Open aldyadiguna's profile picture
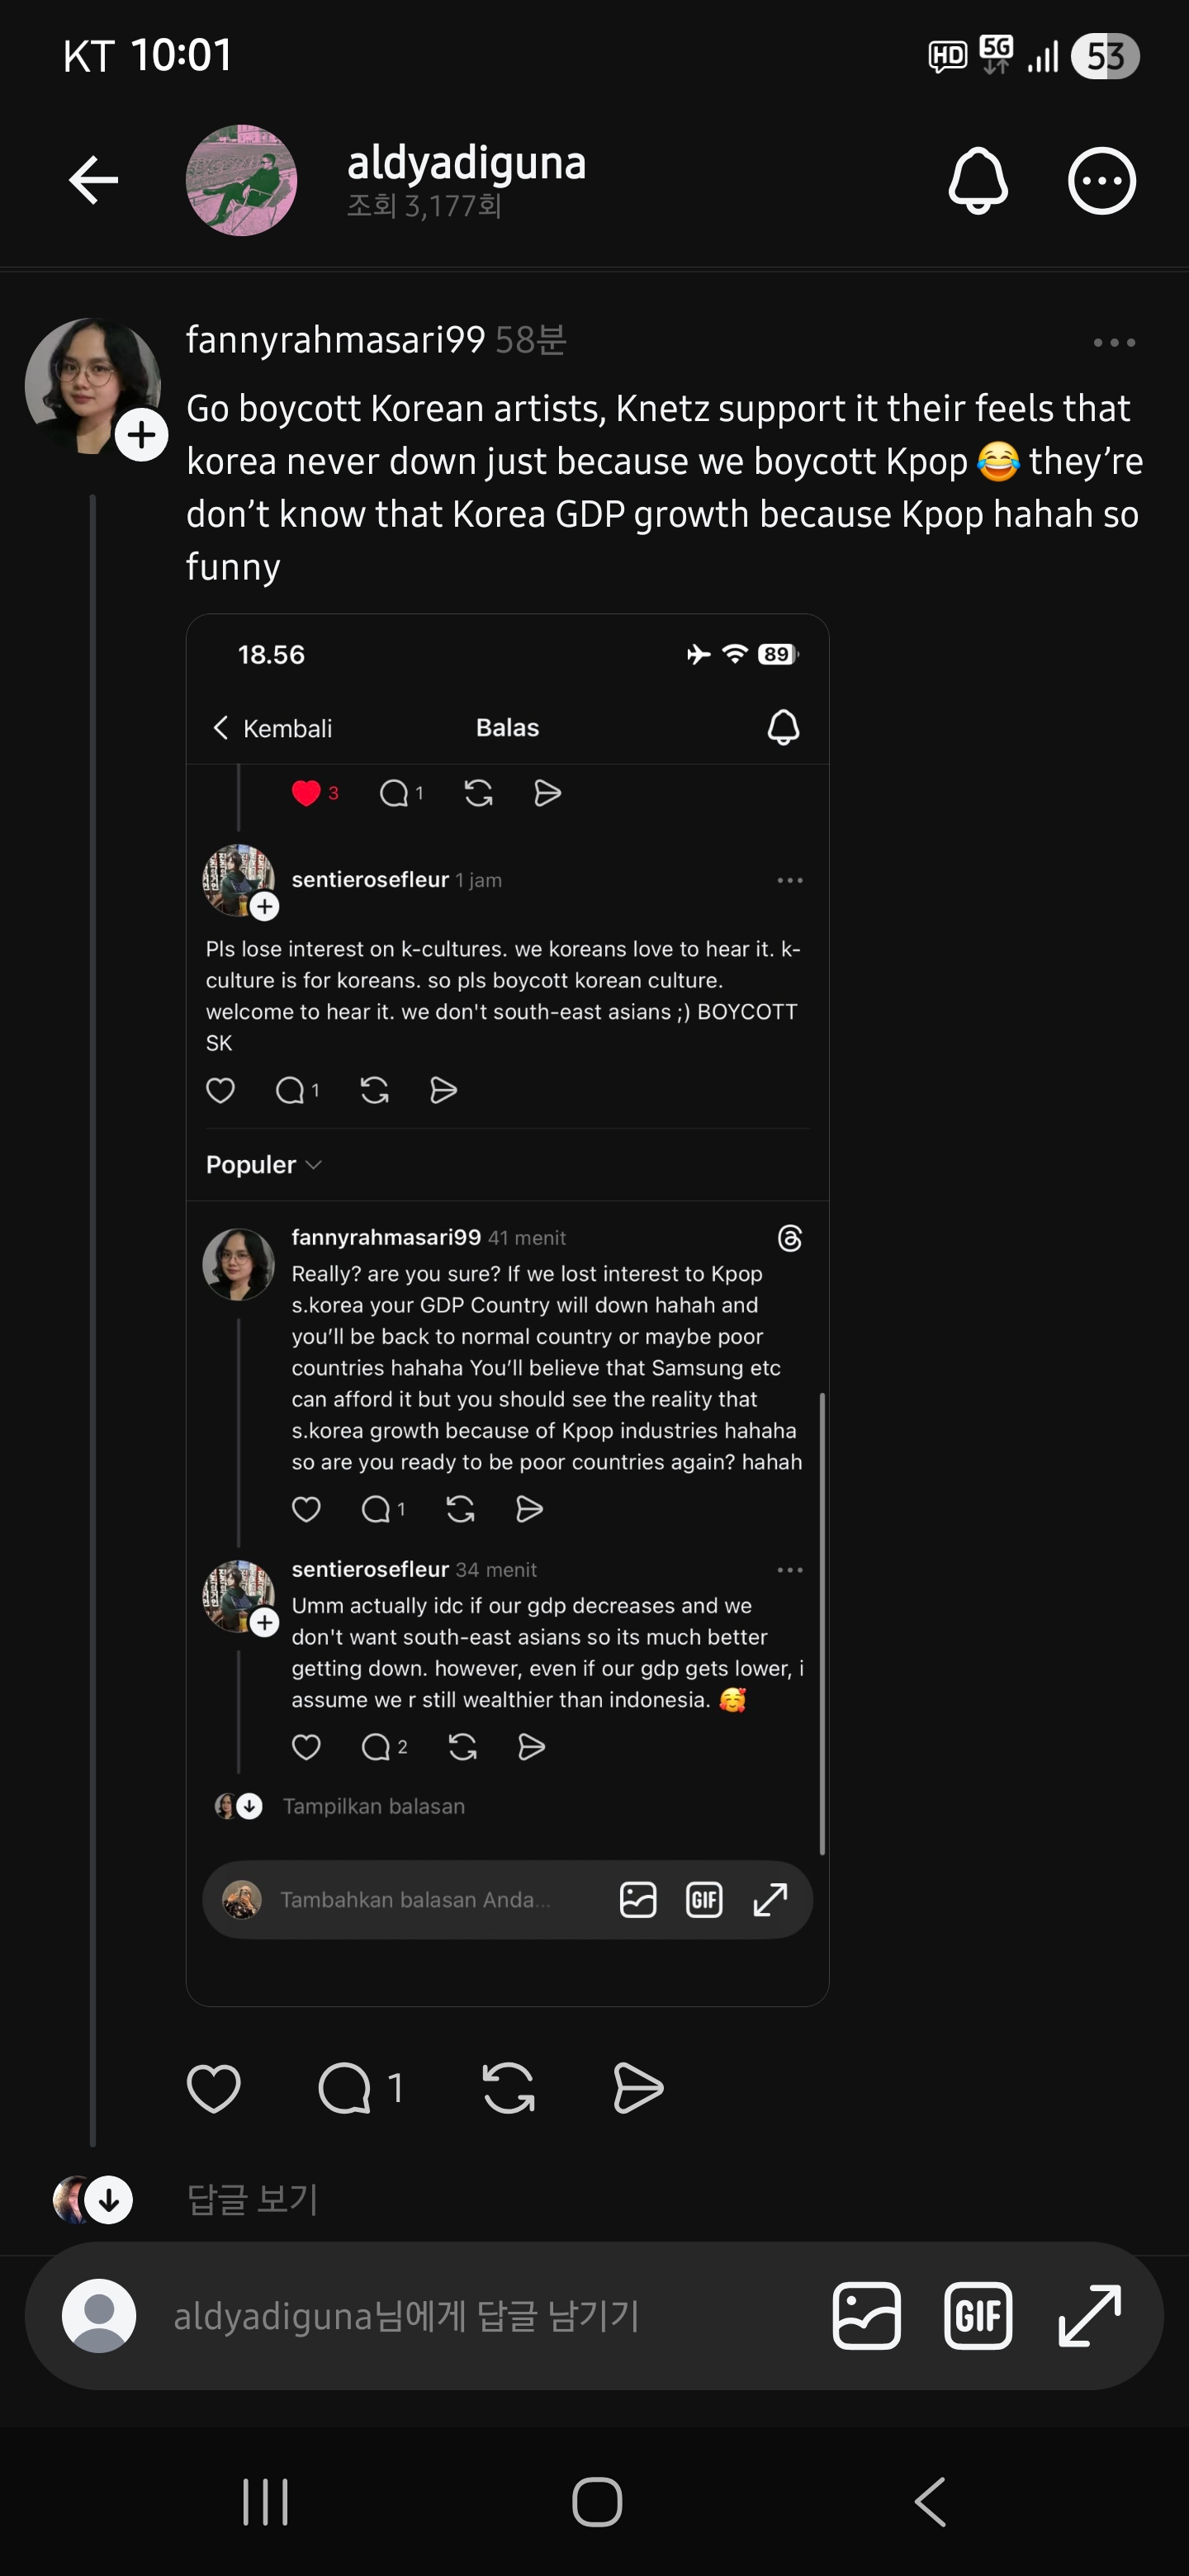 [241, 181]
